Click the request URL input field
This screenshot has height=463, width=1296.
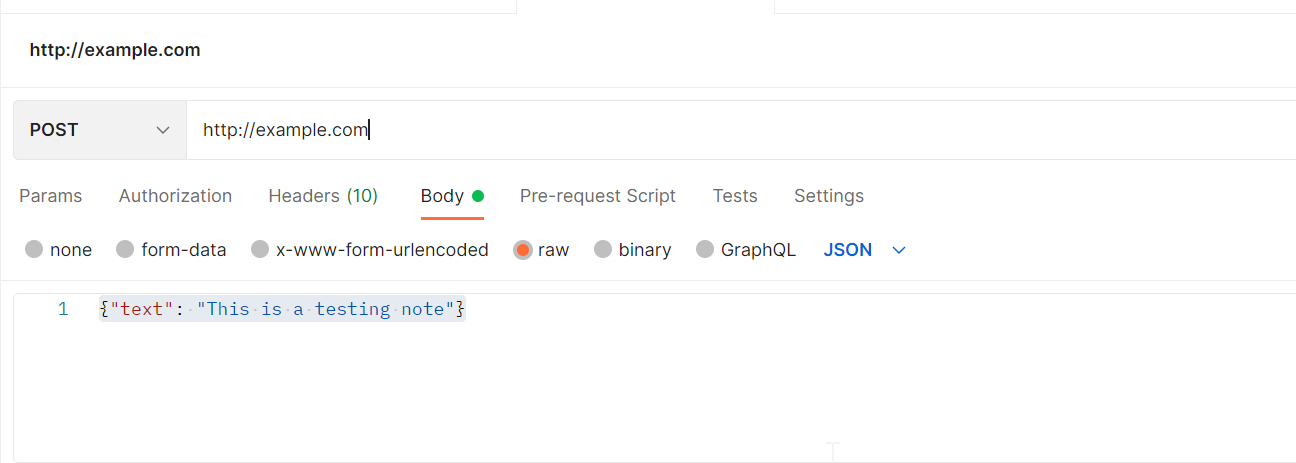(700, 130)
